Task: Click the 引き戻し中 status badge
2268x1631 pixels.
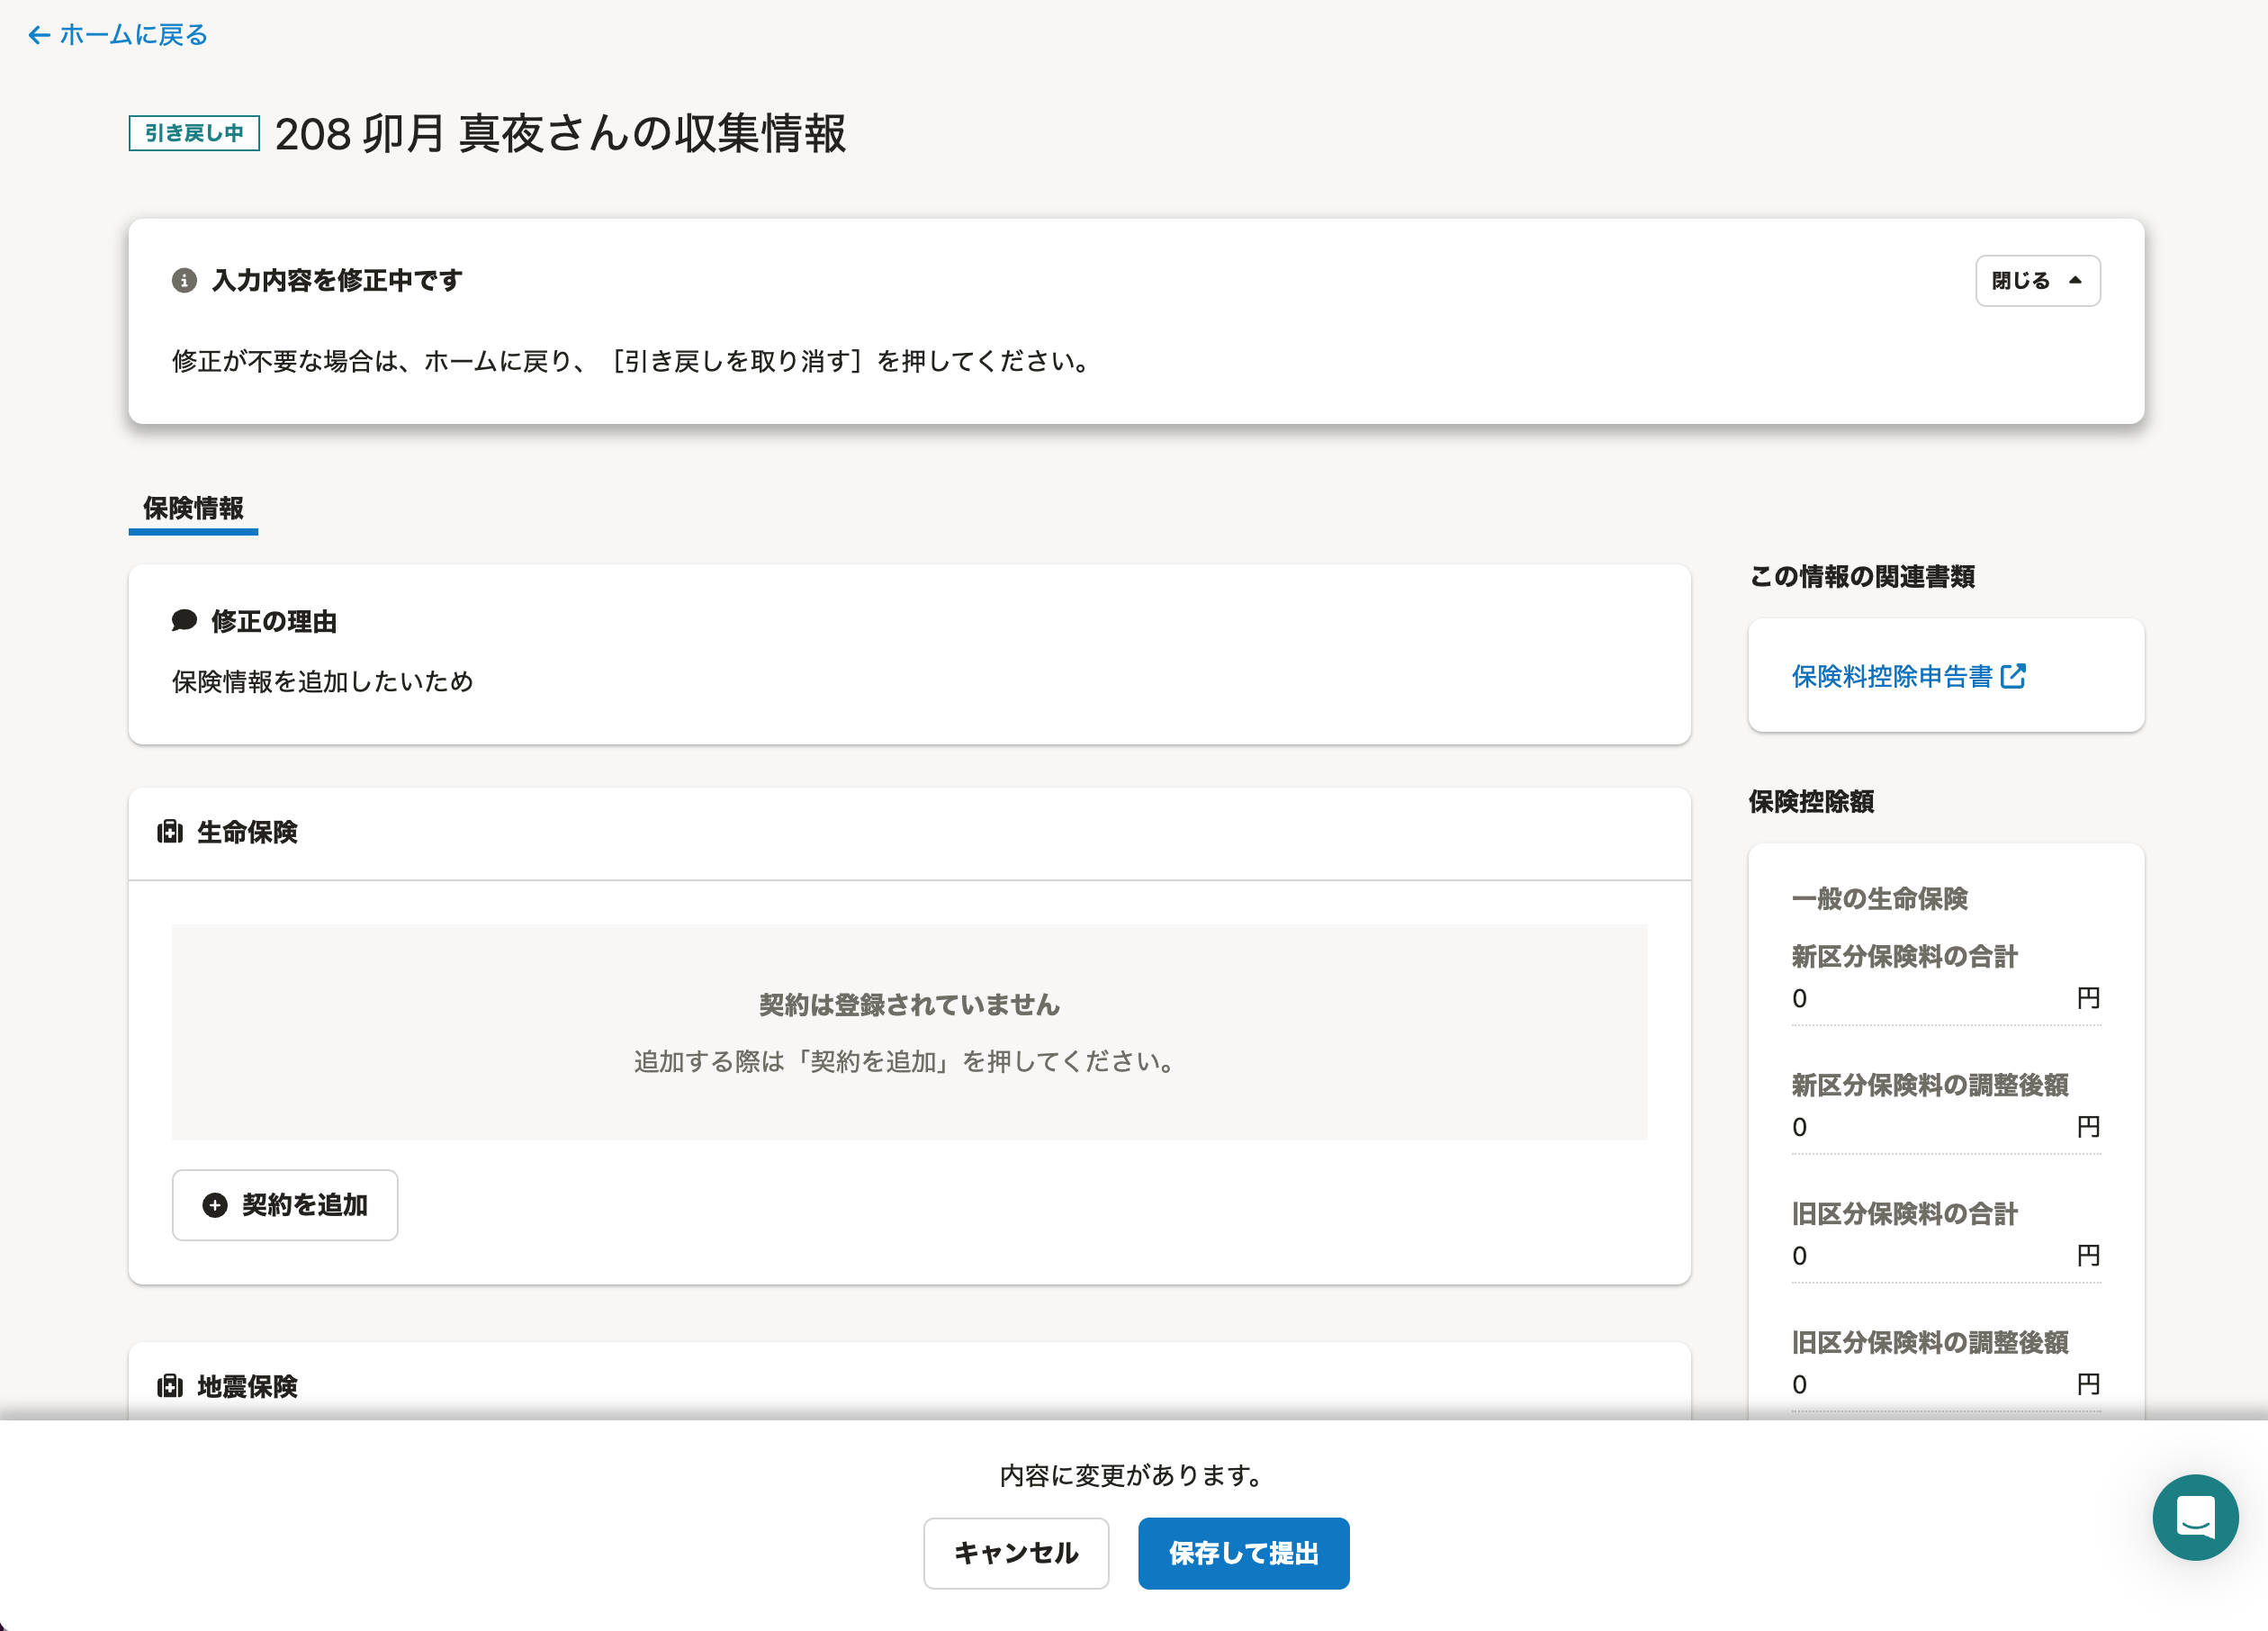Action: pyautogui.click(x=194, y=133)
